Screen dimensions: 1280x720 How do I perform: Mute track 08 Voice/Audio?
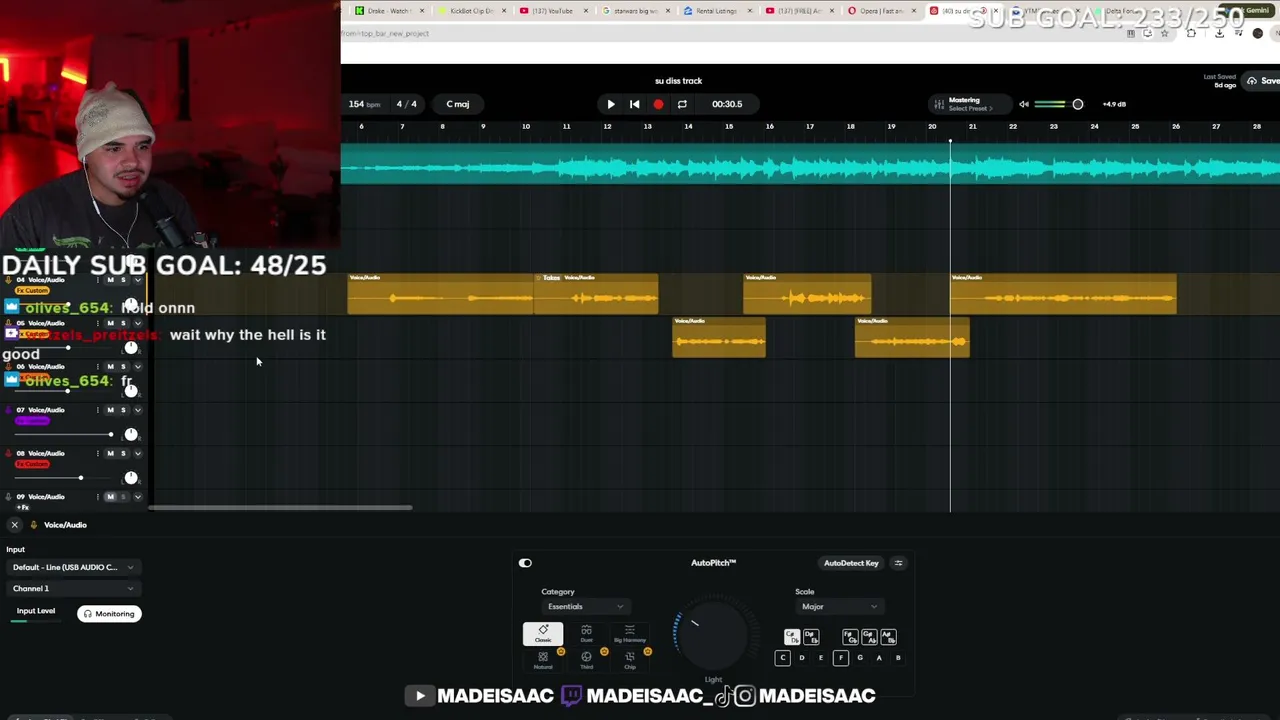[110, 453]
